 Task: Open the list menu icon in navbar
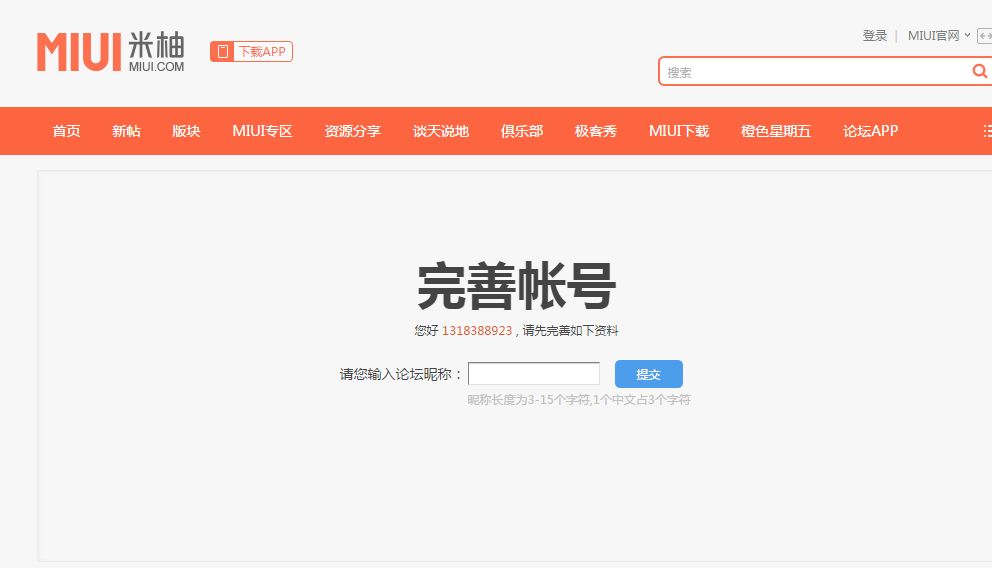pyautogui.click(x=987, y=131)
